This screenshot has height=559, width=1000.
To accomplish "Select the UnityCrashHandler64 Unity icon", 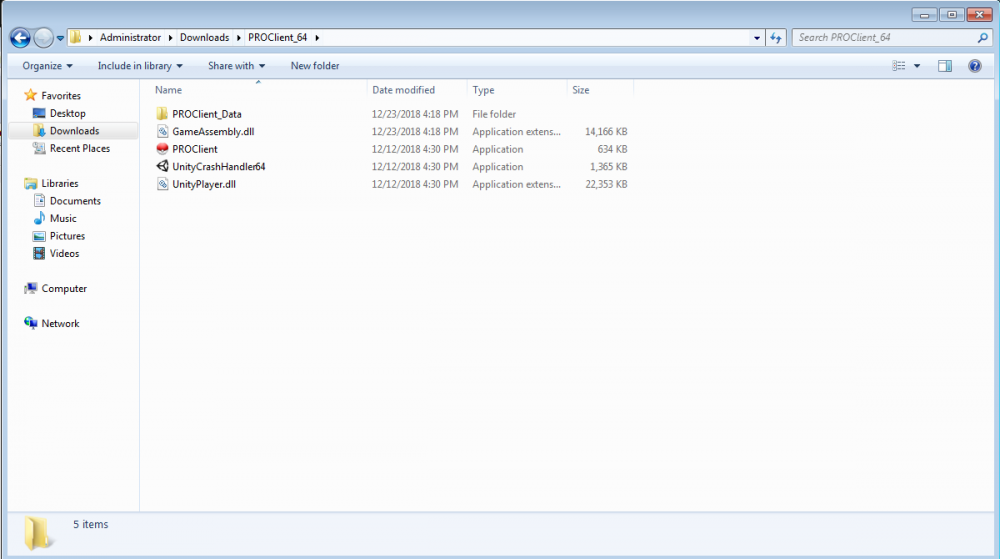I will point(163,167).
